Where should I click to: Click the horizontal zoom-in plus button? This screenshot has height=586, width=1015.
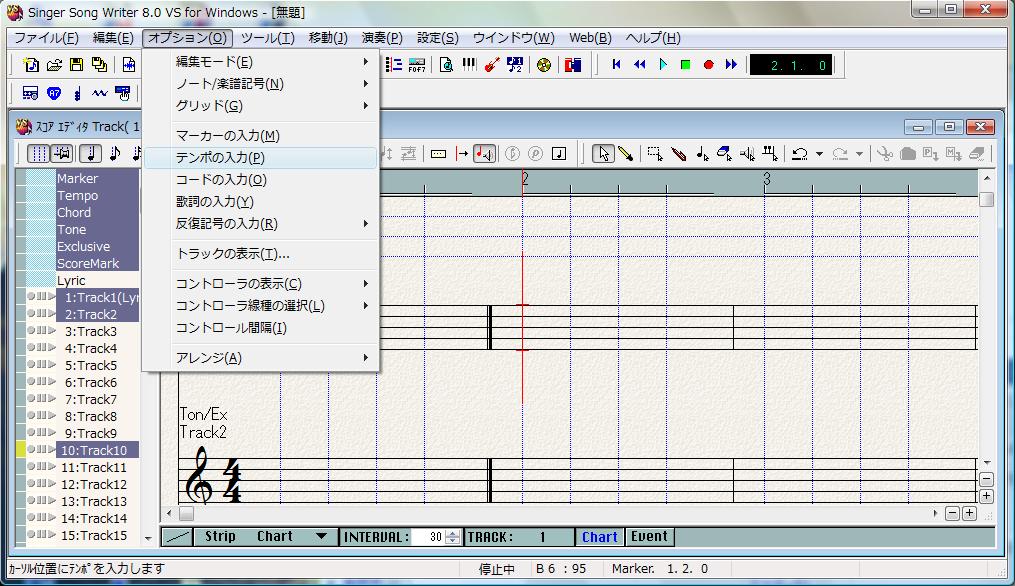[969, 513]
